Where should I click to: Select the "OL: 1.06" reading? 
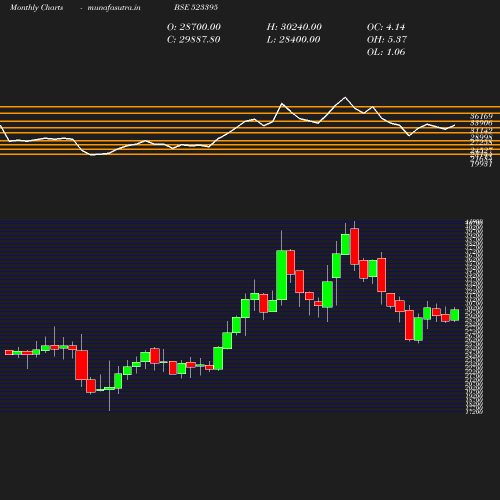386,52
